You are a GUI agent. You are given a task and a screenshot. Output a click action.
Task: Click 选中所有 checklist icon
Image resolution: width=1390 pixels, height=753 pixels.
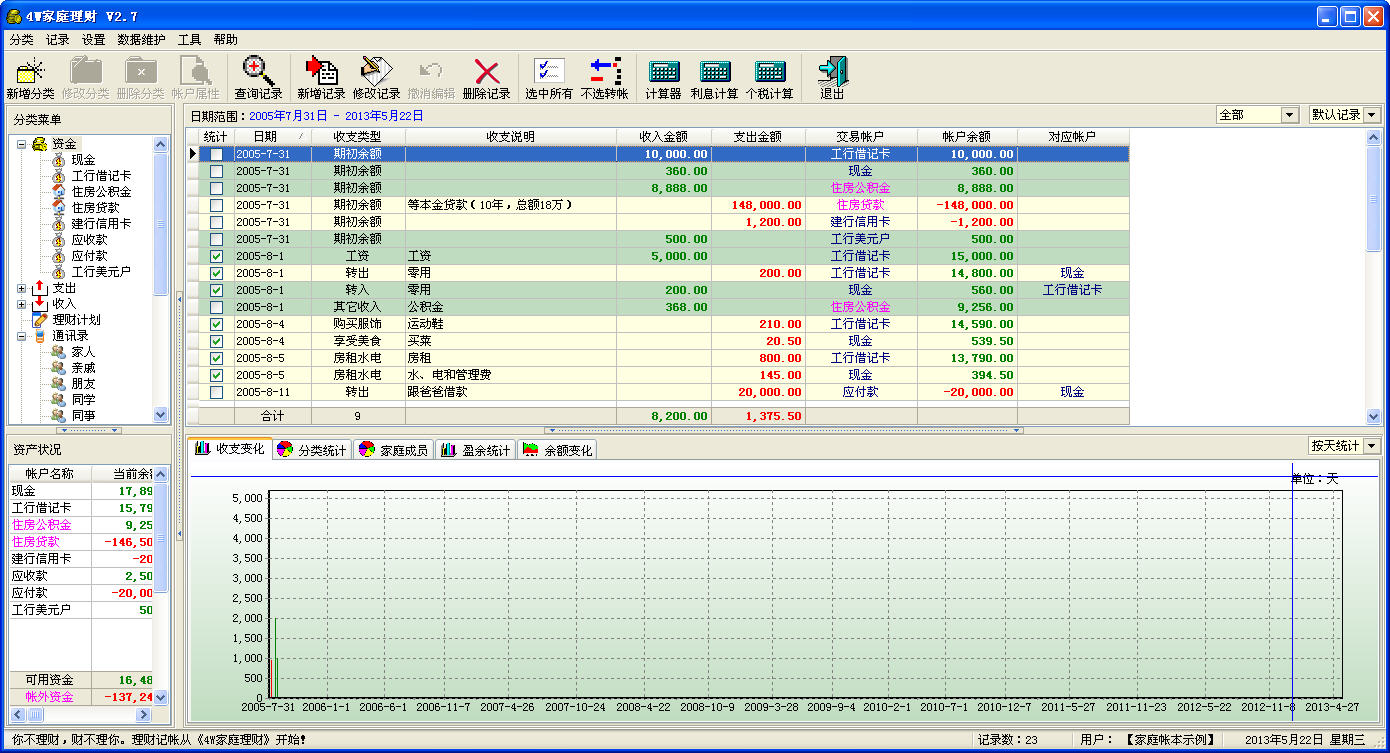(x=549, y=72)
